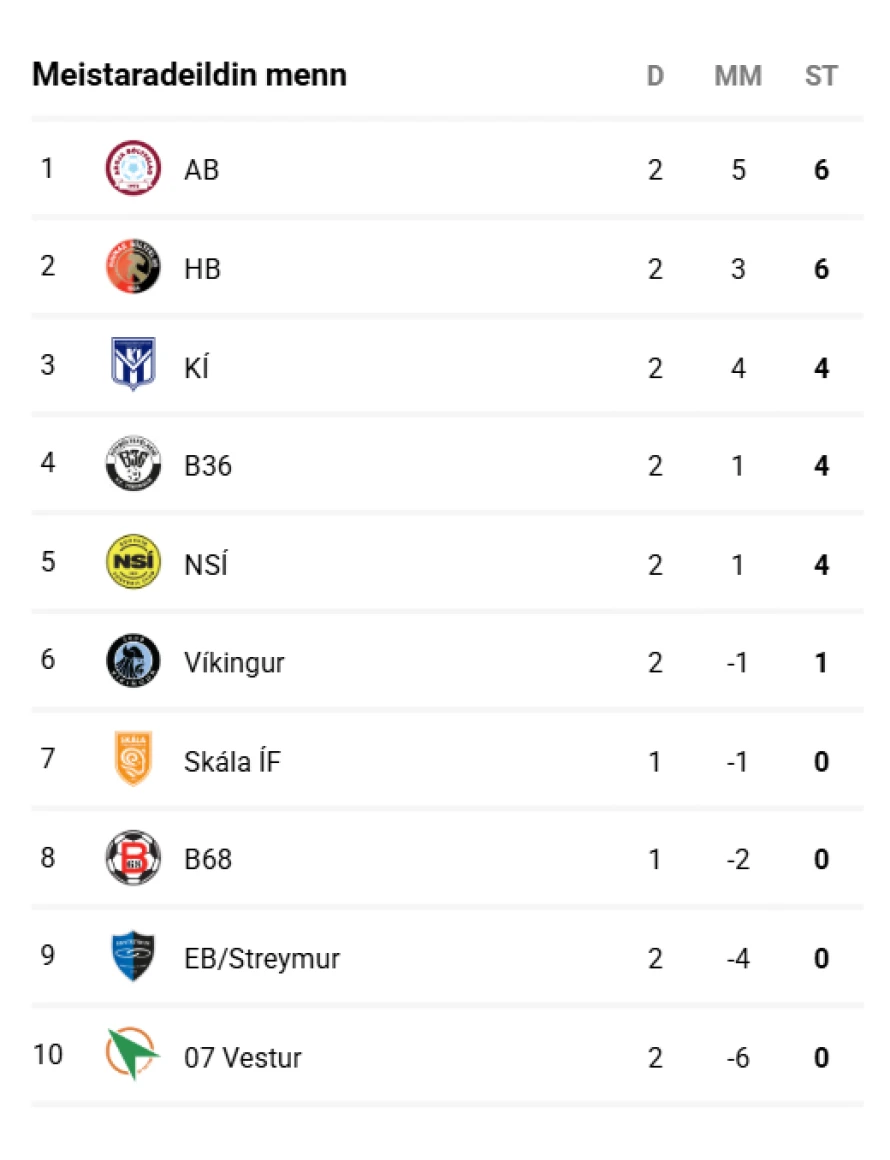Open the B36 club badge
This screenshot has width=890, height=1160.
[x=133, y=465]
